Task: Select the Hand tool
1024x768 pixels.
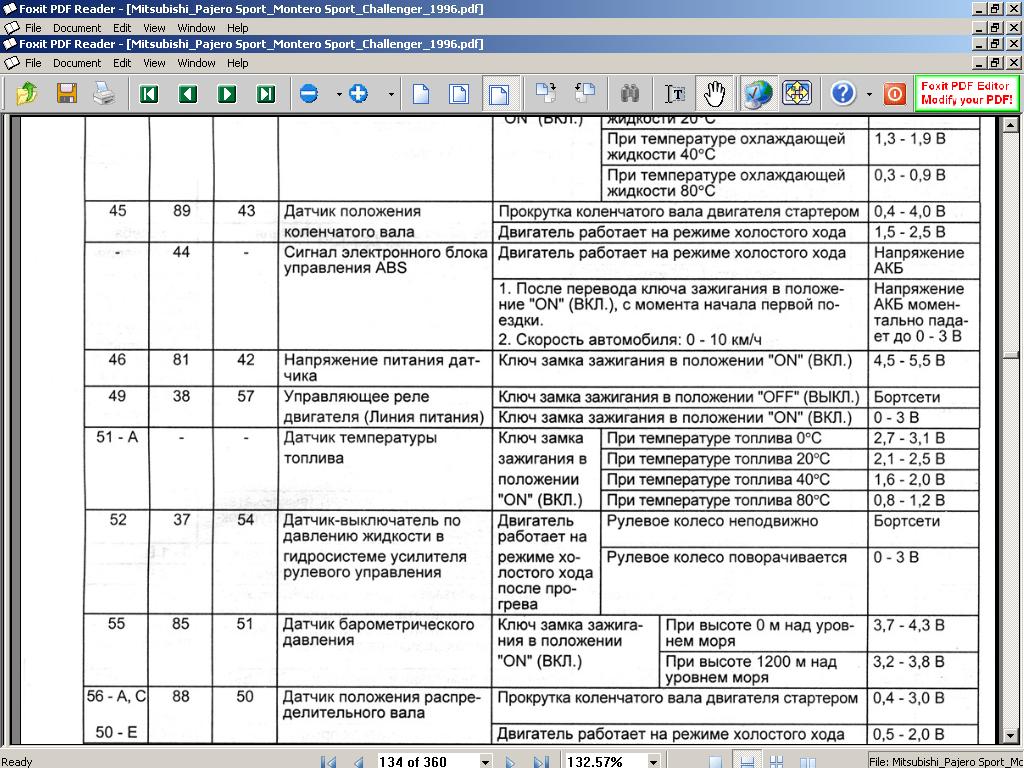Action: 713,94
